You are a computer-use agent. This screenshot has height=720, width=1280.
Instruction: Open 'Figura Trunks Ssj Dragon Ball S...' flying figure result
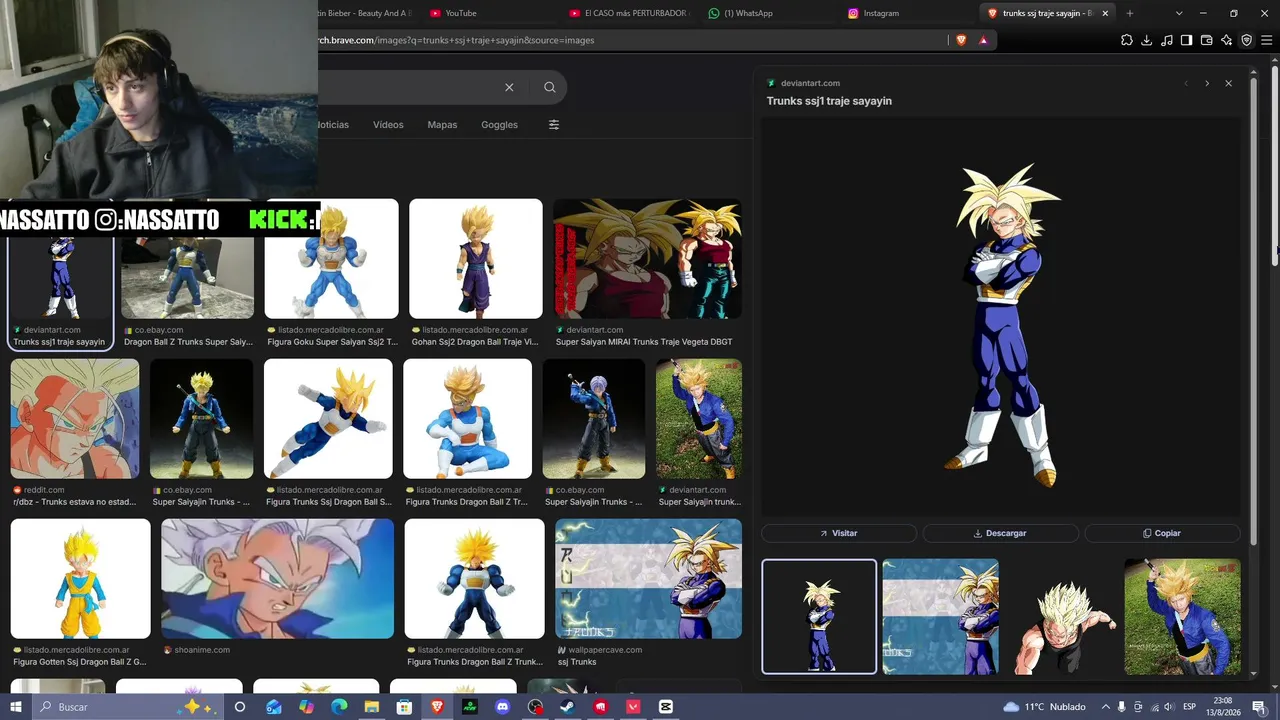click(x=328, y=419)
